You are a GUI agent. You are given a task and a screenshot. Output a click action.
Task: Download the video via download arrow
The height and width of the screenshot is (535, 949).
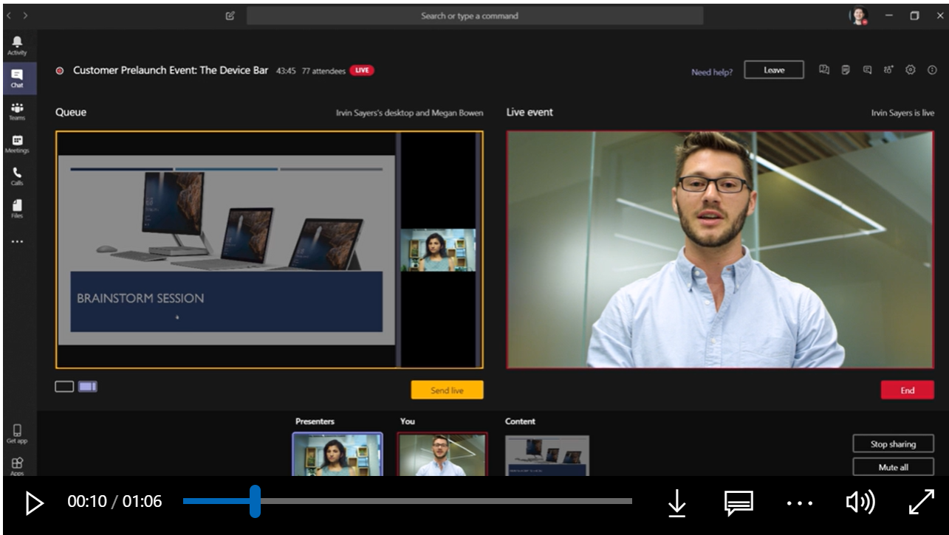coord(677,502)
